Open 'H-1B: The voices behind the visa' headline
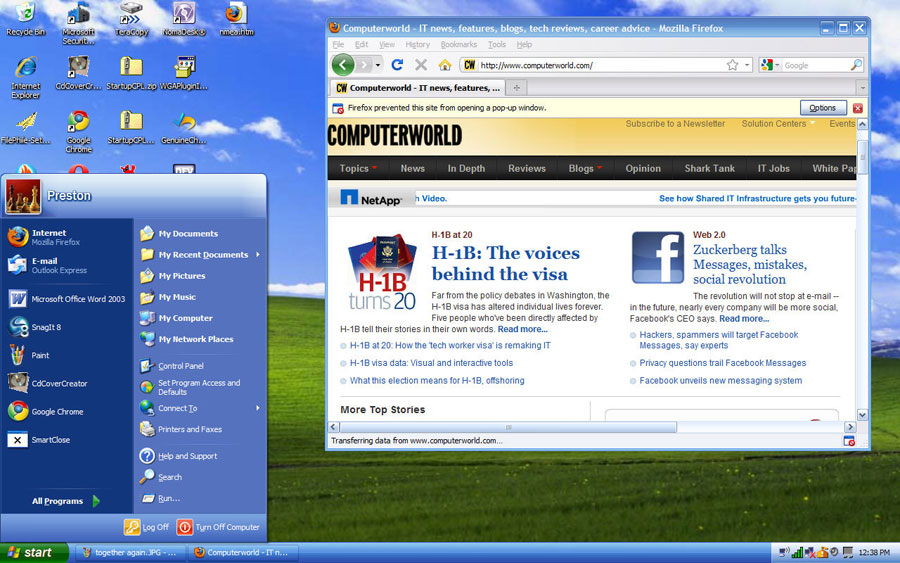Viewport: 900px width, 563px height. [x=505, y=263]
